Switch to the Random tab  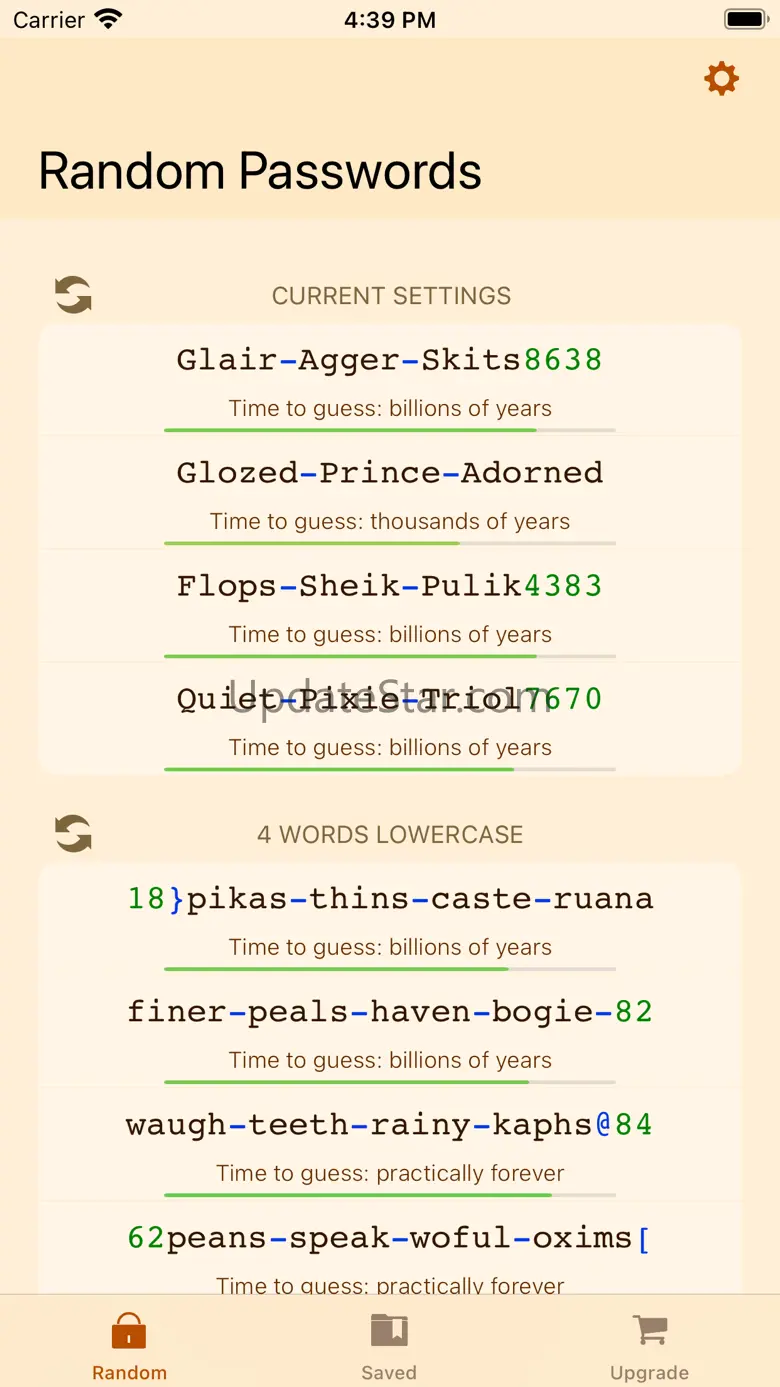pyautogui.click(x=129, y=1348)
